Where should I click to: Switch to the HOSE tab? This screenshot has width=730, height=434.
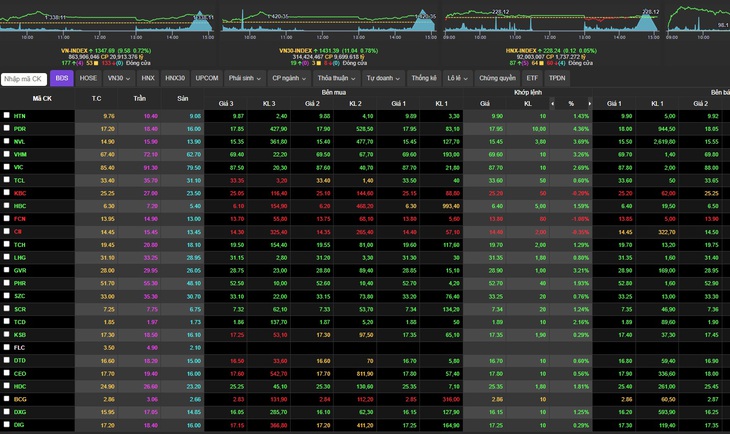[x=88, y=78]
